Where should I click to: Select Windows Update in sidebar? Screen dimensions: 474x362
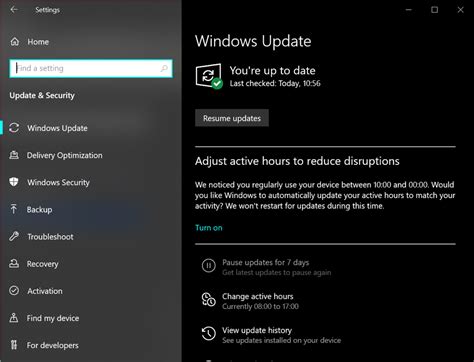(x=57, y=128)
